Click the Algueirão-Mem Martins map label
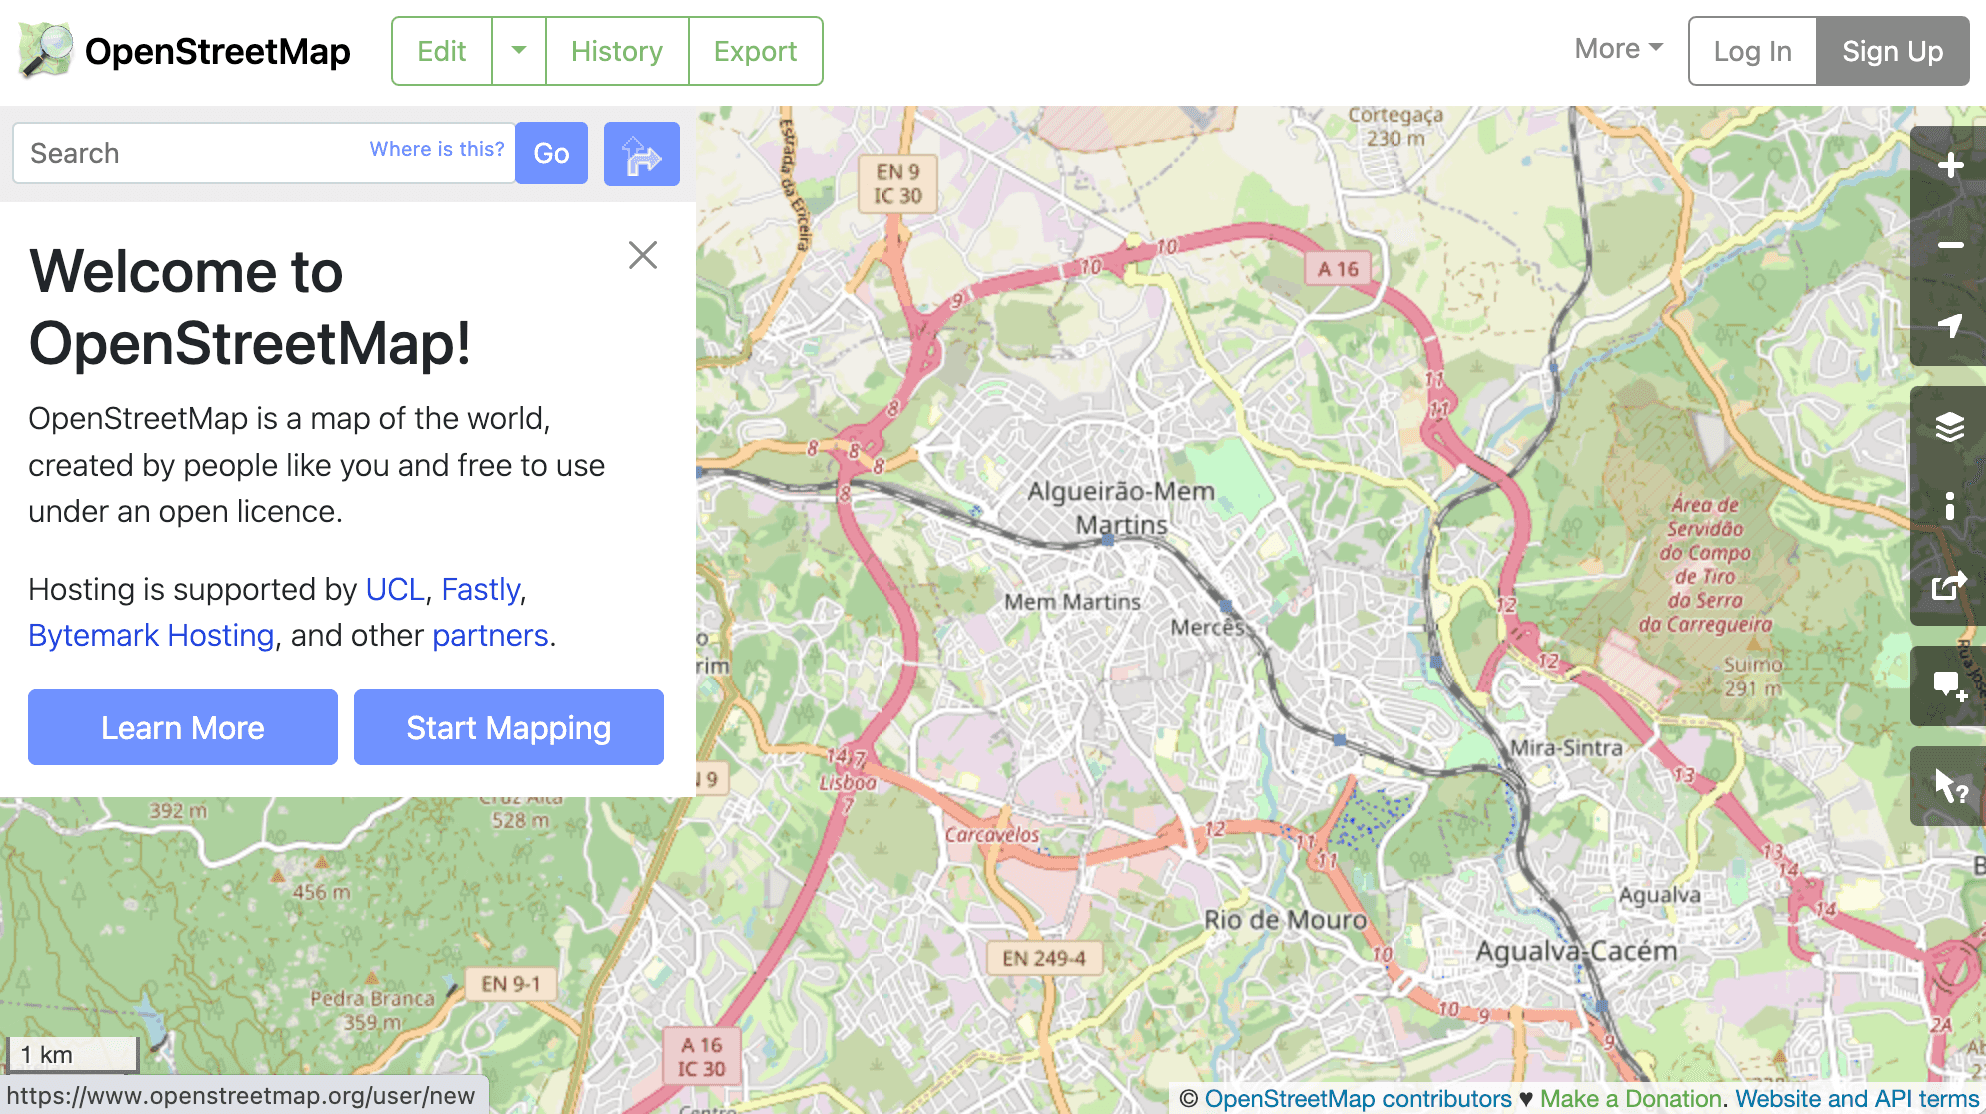This screenshot has height=1114, width=1986. pyautogui.click(x=1121, y=508)
